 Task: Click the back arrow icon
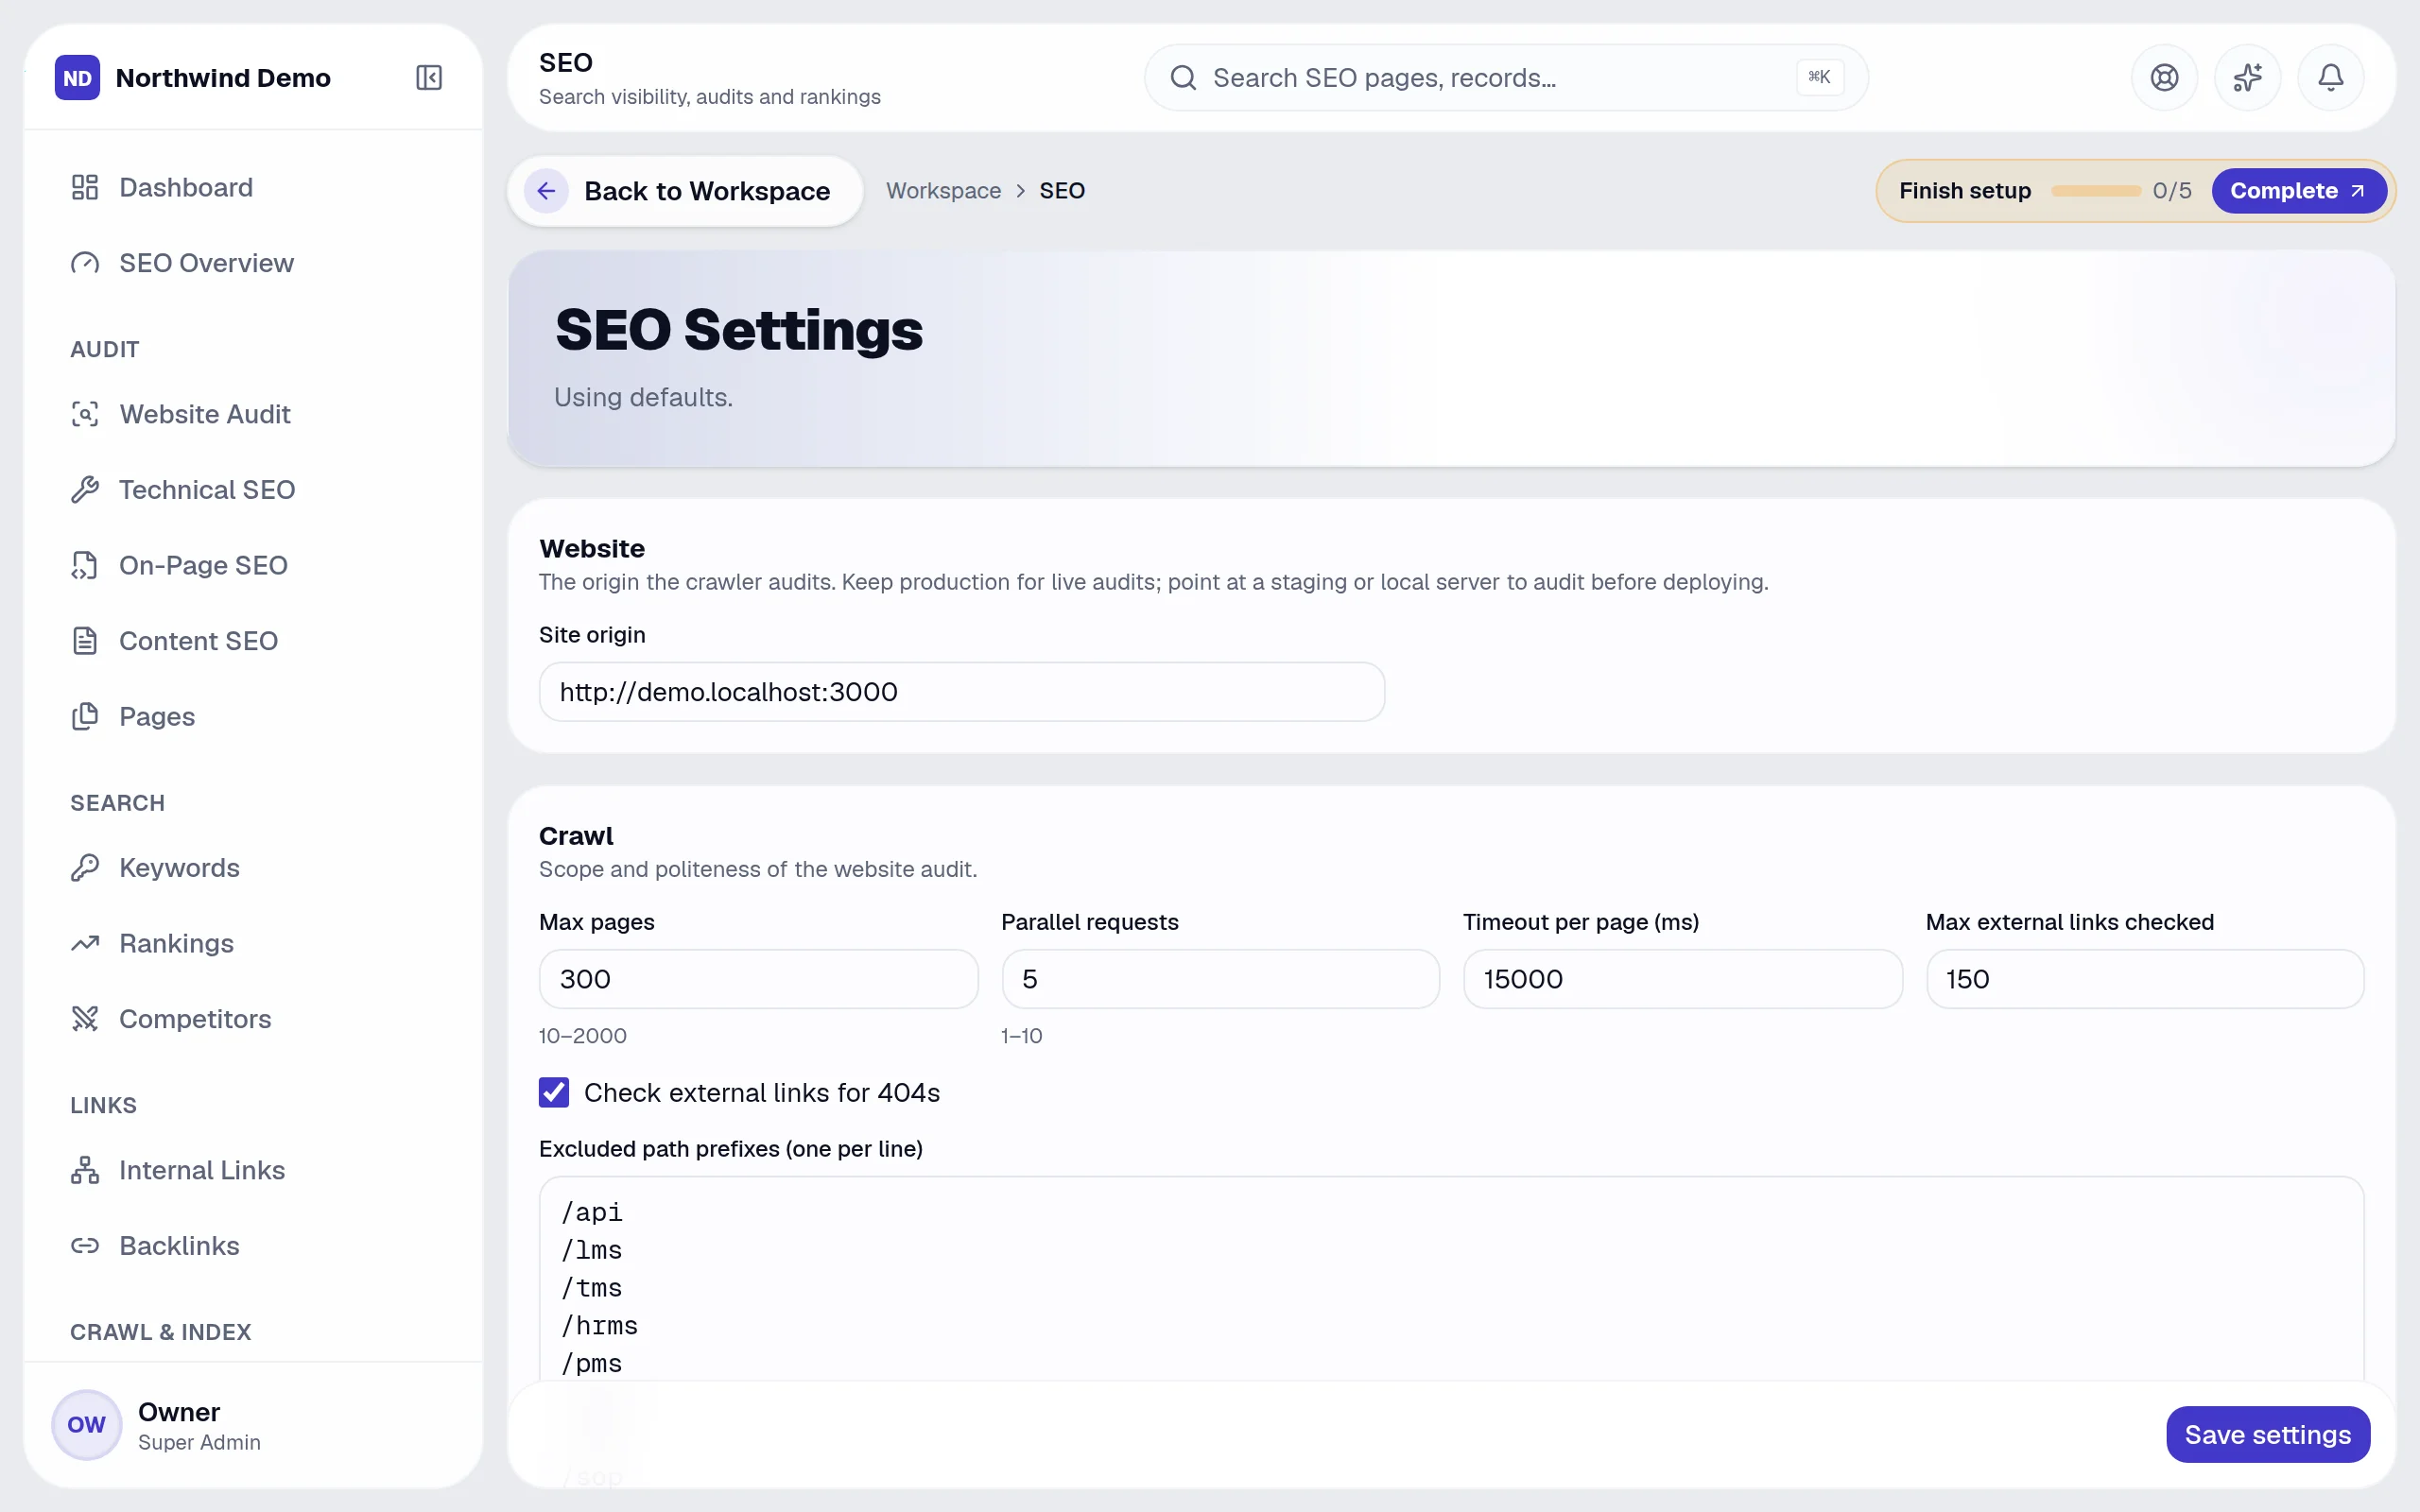[546, 190]
